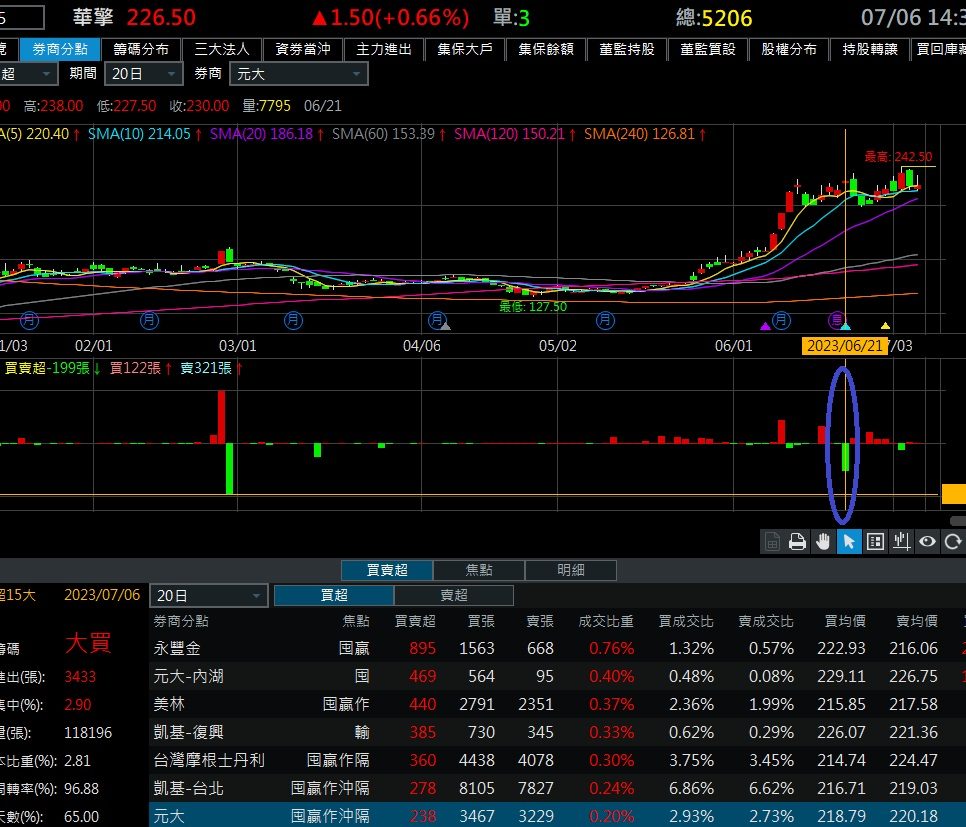Select the 美林 broker row
The width and height of the screenshot is (966, 827).
(558, 704)
